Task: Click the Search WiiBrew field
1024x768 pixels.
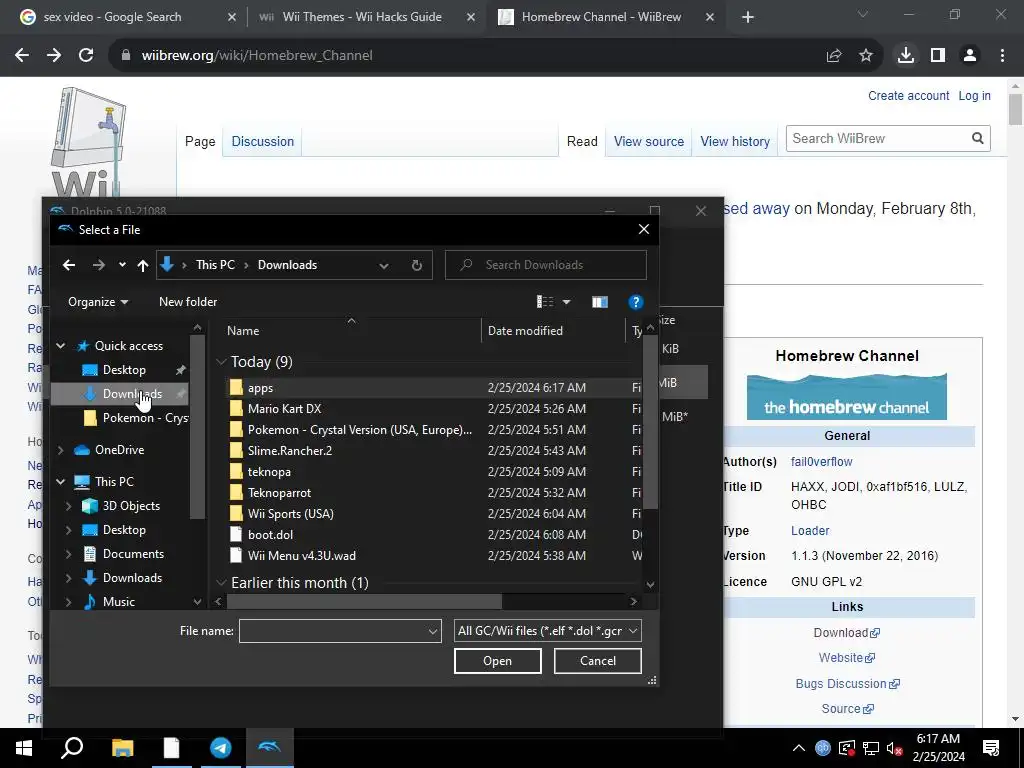Action: (878, 138)
